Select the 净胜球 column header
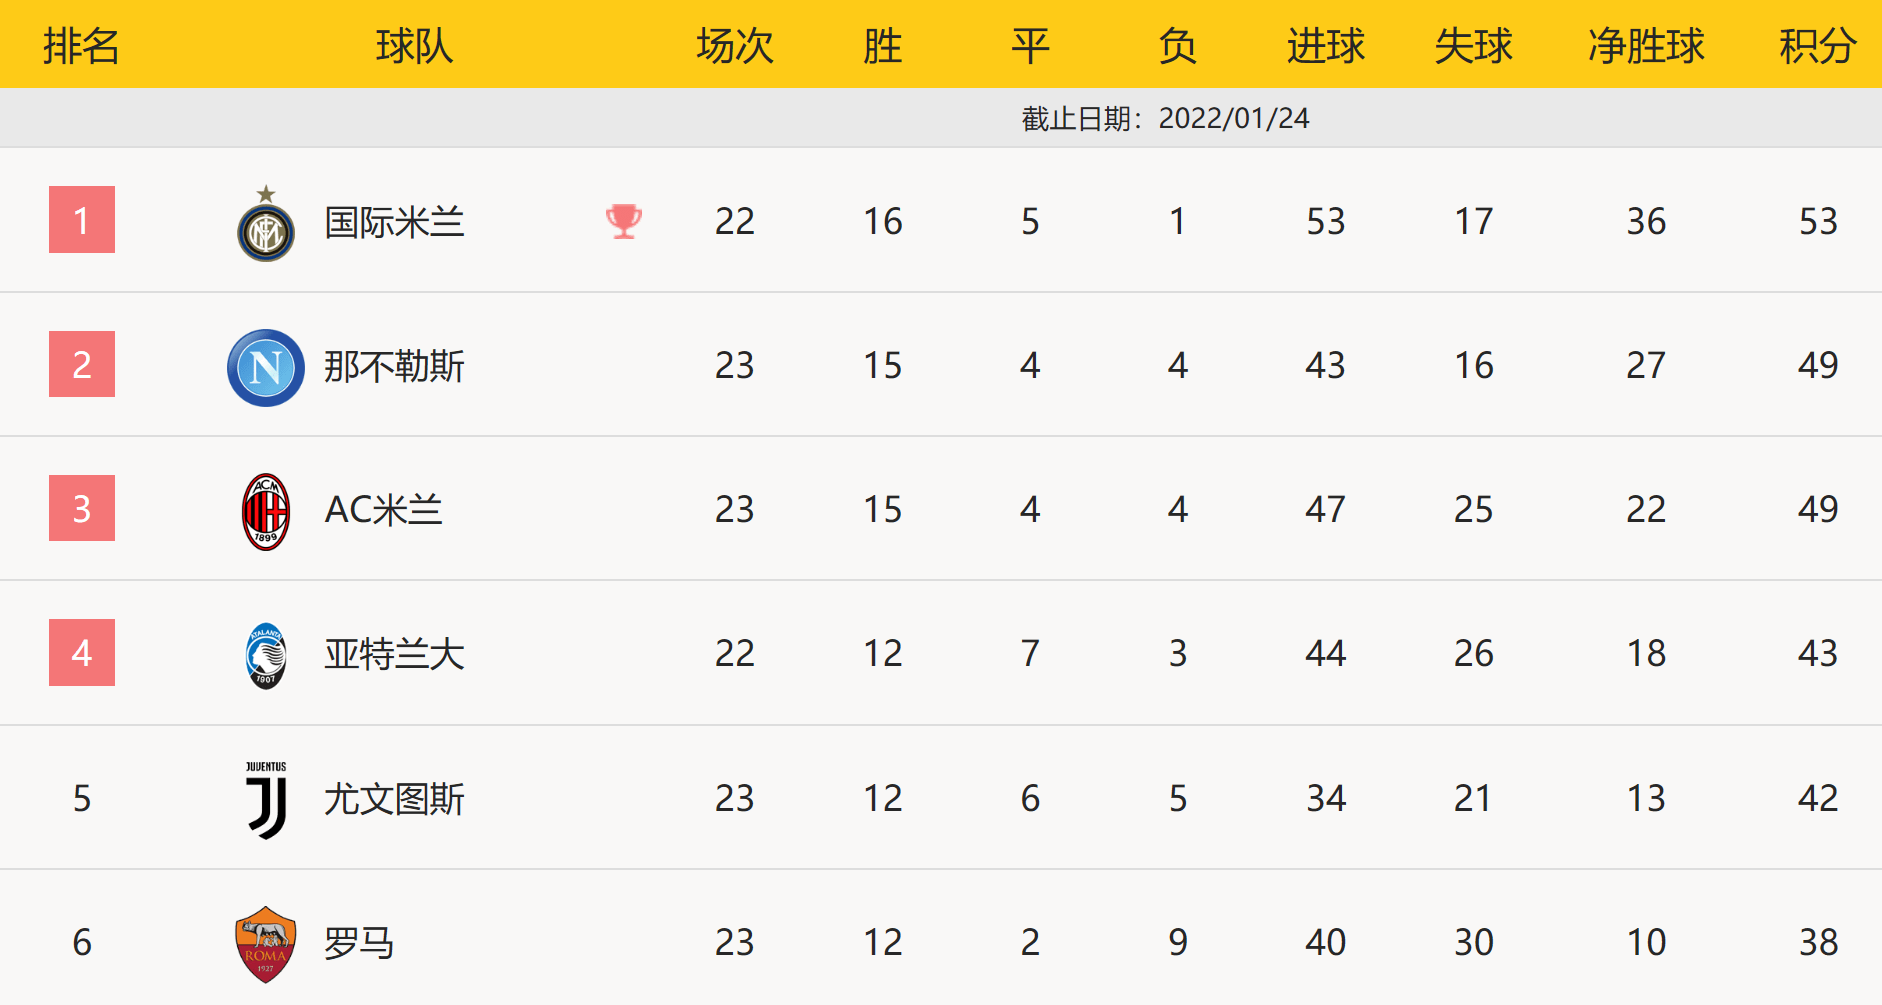The image size is (1882, 1005). pos(1645,46)
